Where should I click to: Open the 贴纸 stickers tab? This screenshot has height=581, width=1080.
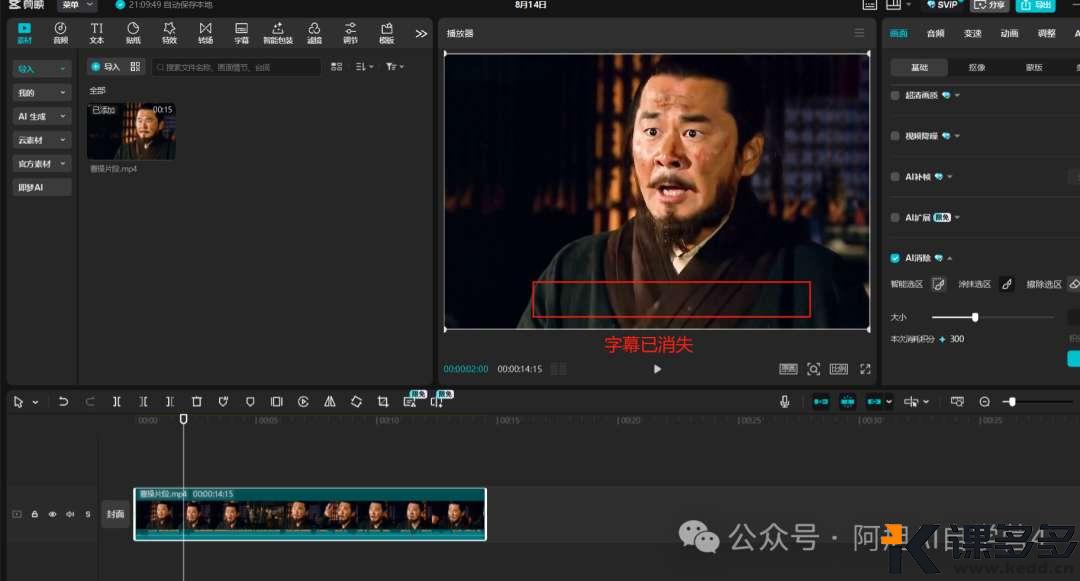[x=133, y=33]
